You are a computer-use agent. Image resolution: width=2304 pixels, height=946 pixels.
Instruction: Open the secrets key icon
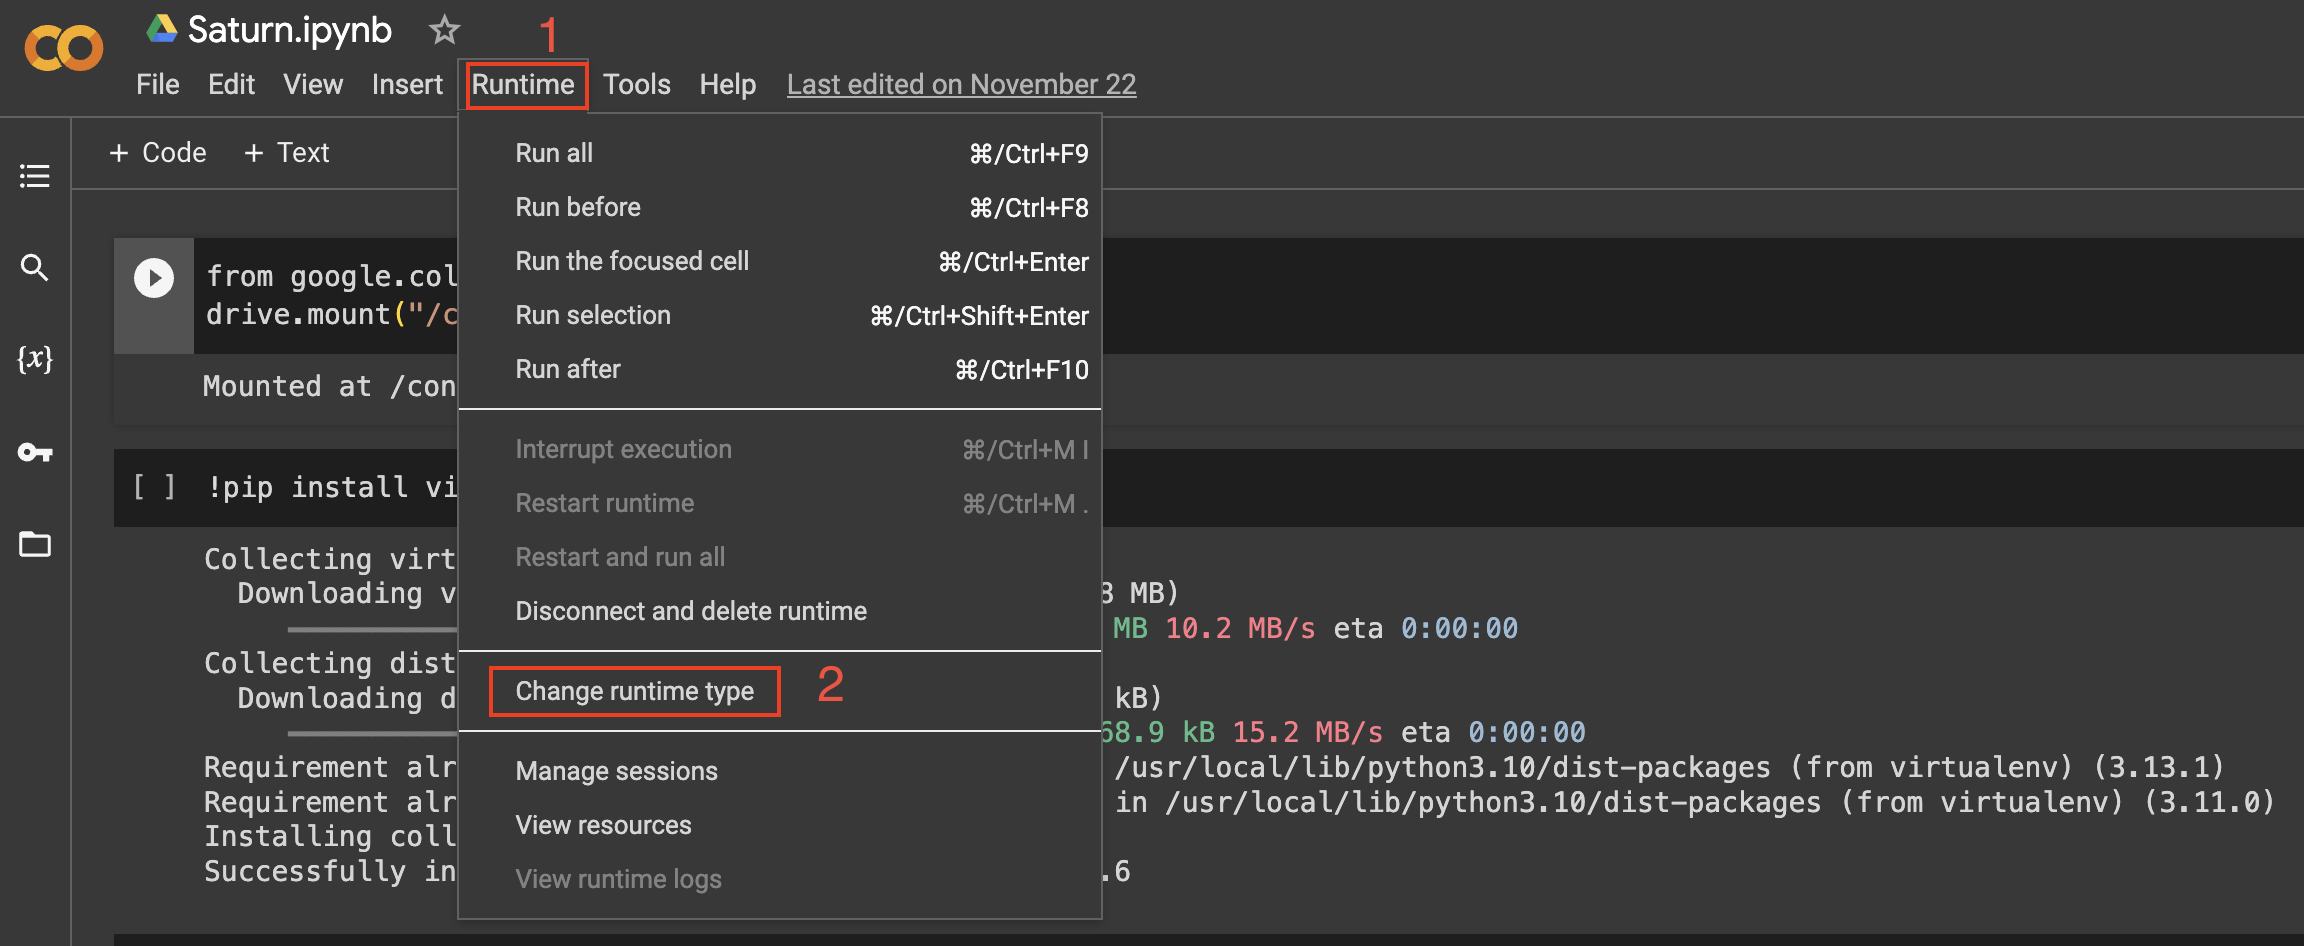tap(35, 452)
